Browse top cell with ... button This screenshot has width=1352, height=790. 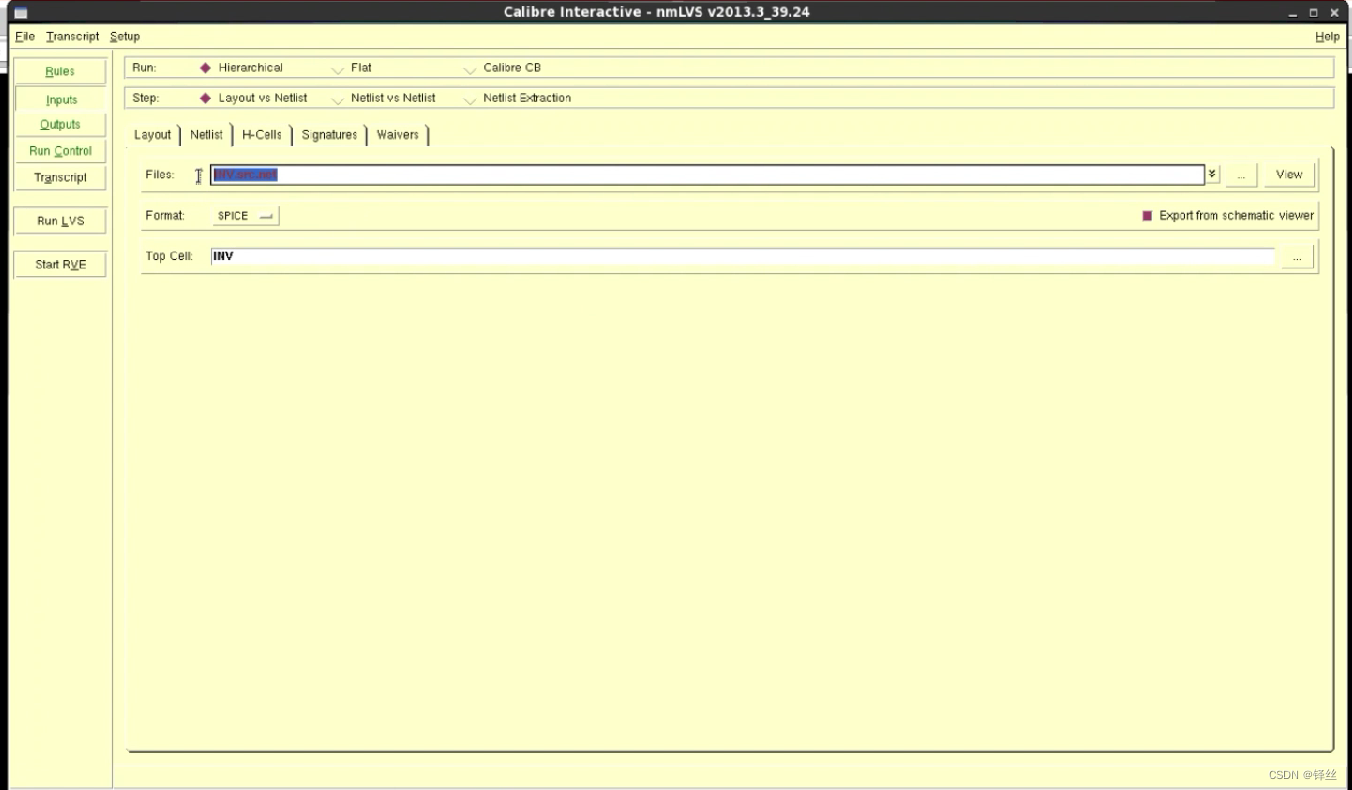[1297, 257]
